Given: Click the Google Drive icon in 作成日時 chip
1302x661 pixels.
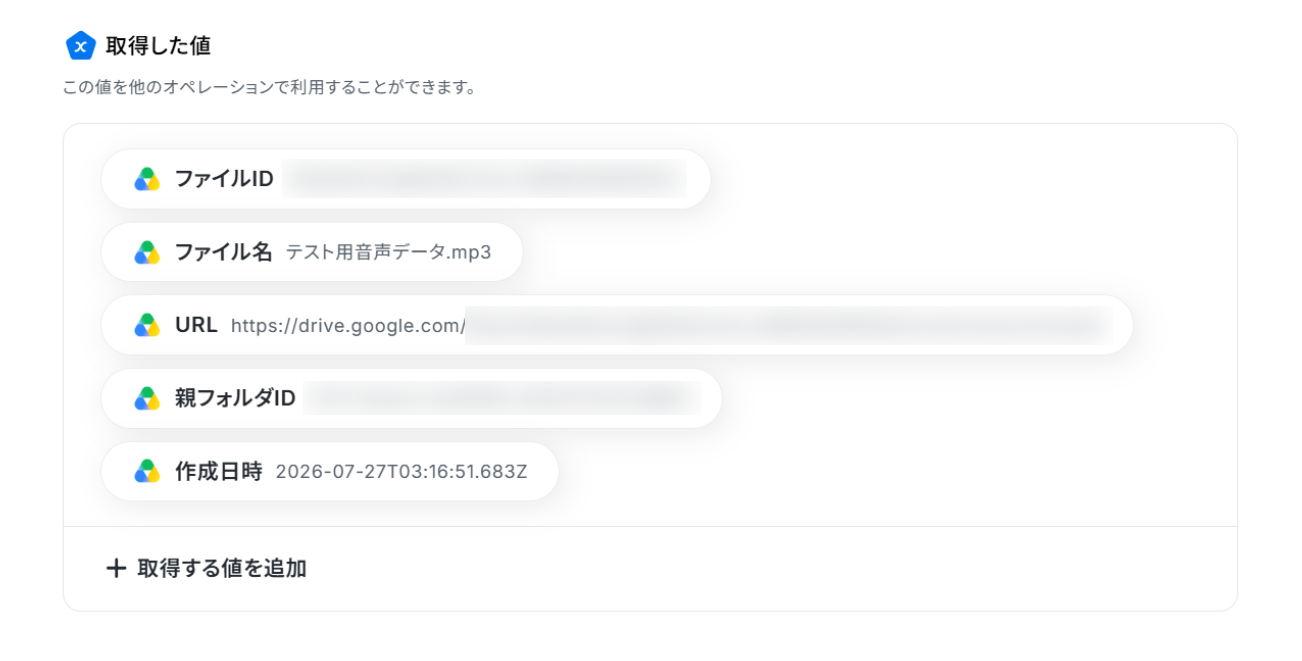Looking at the screenshot, I should 147,471.
